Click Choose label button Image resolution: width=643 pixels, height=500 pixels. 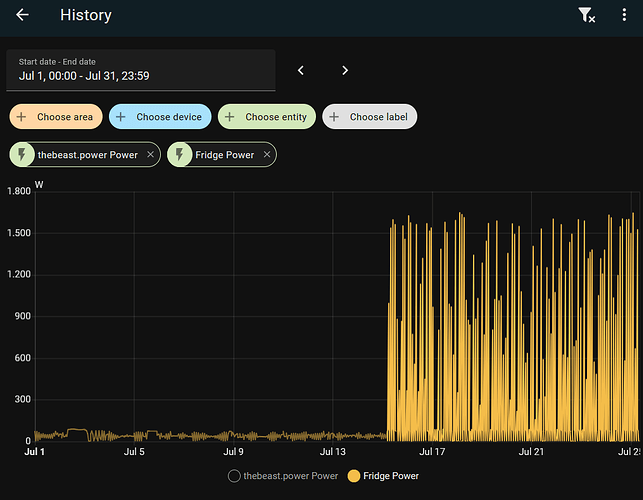[369, 116]
